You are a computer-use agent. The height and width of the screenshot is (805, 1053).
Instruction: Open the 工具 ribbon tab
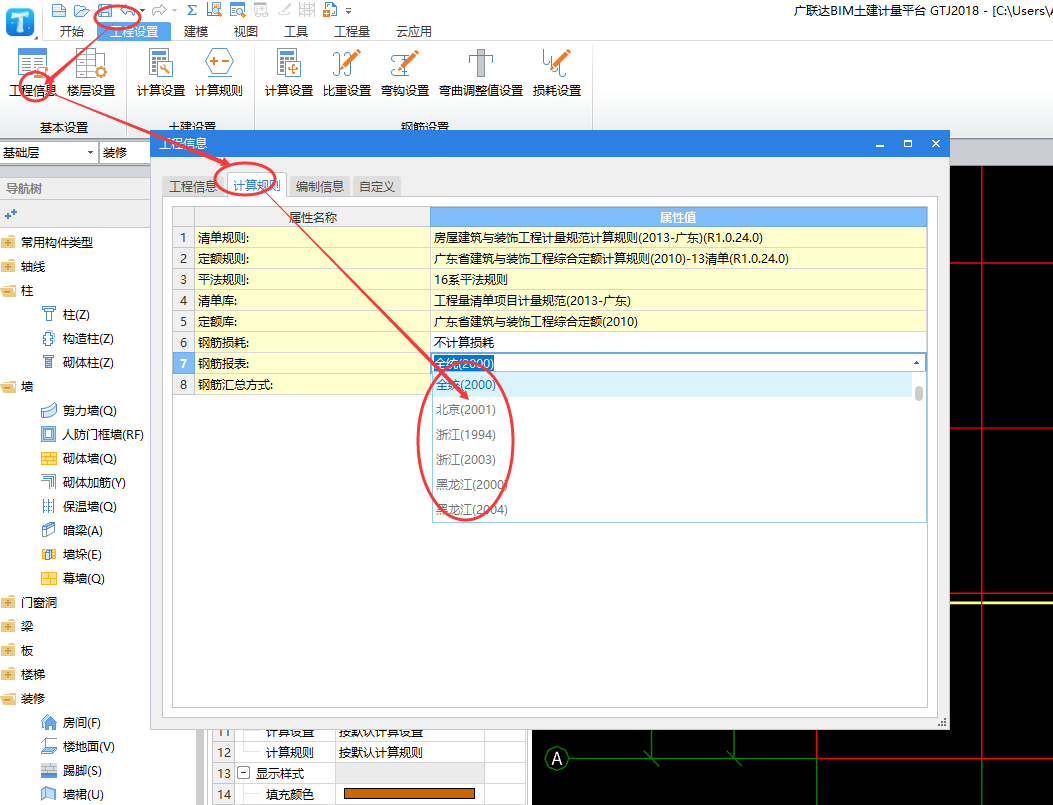(x=295, y=32)
